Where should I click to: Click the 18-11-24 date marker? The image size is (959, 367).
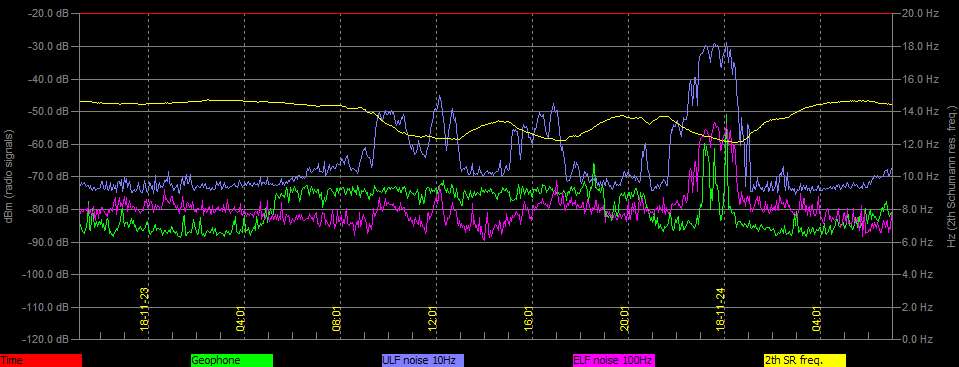pyautogui.click(x=721, y=309)
